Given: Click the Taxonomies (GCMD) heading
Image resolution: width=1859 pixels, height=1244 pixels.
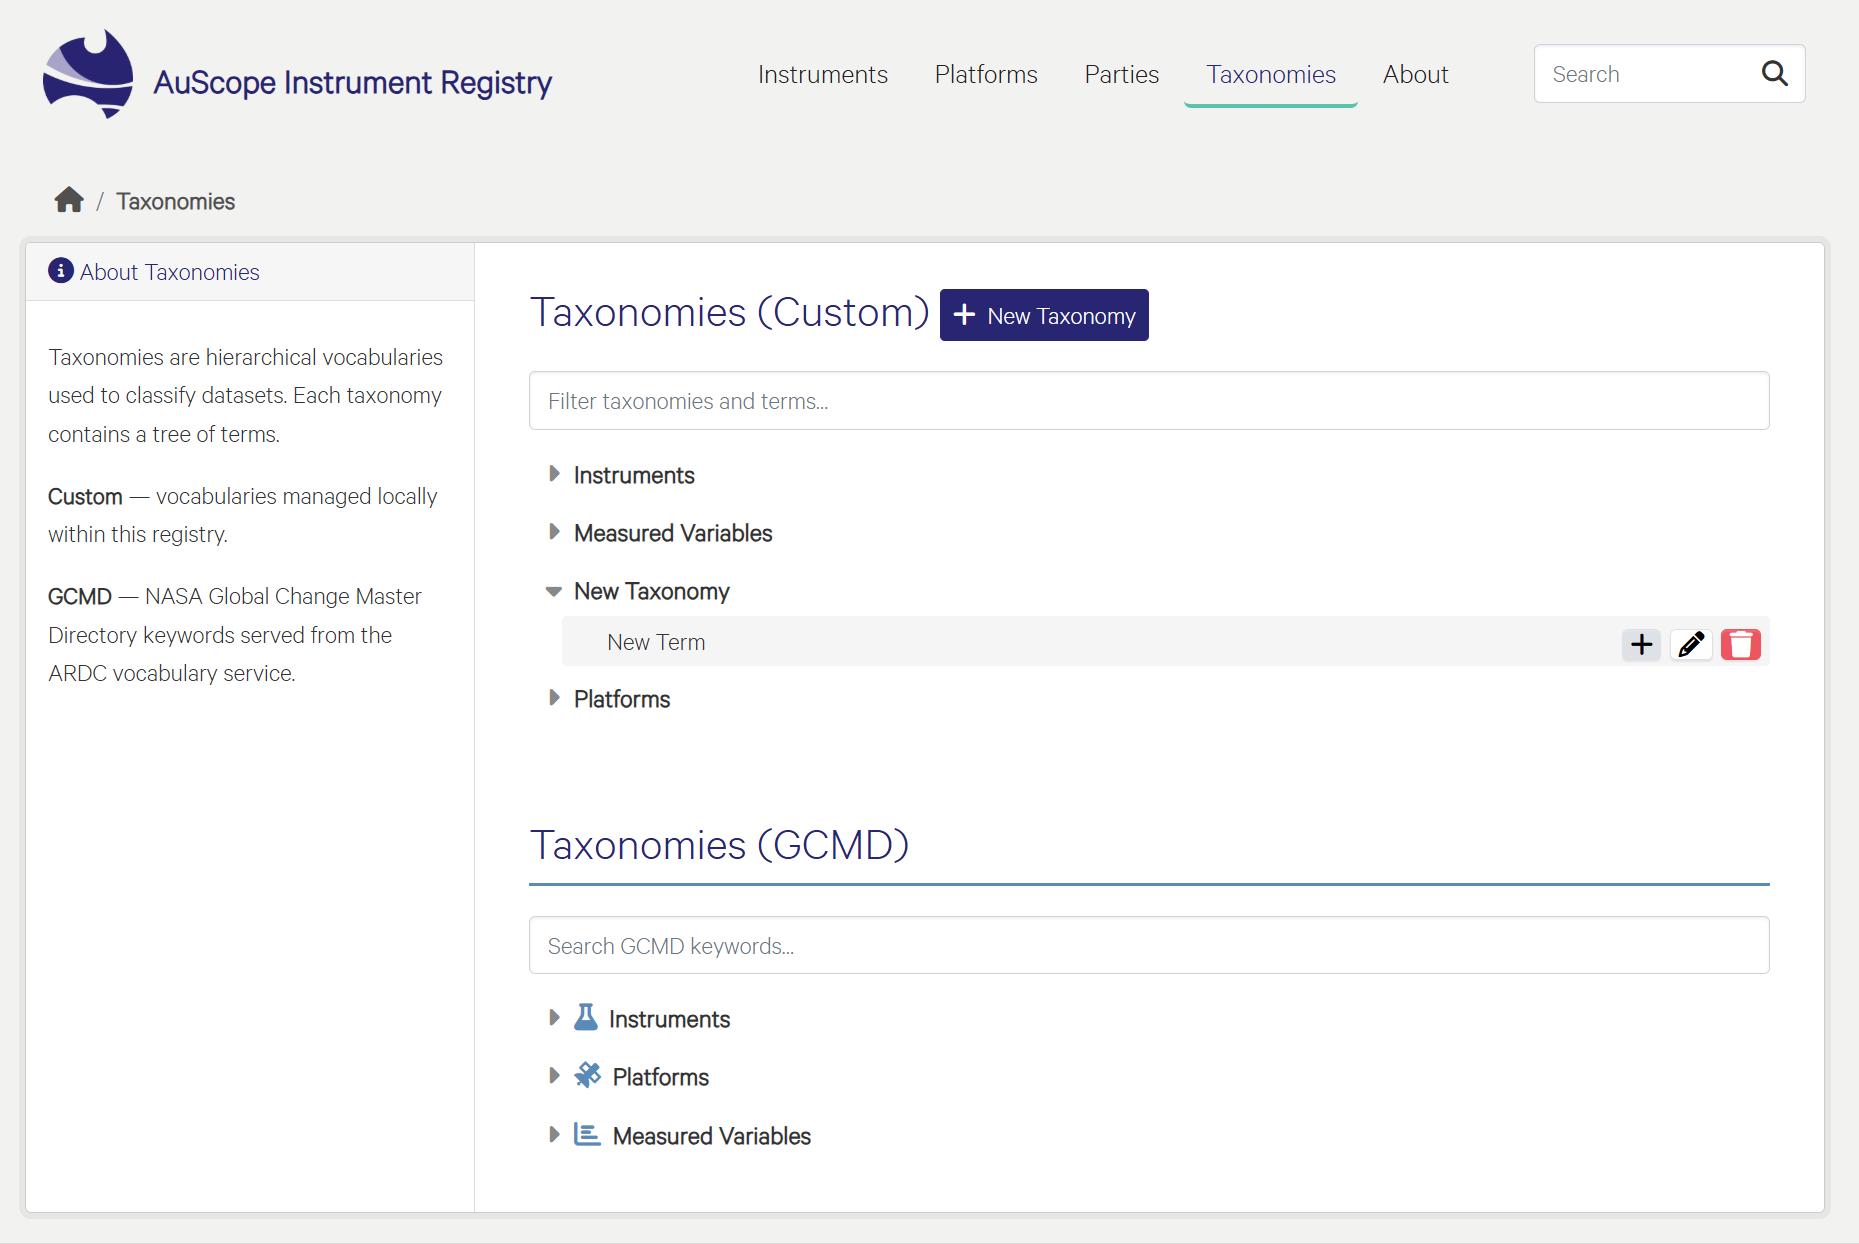Looking at the screenshot, I should tap(719, 845).
